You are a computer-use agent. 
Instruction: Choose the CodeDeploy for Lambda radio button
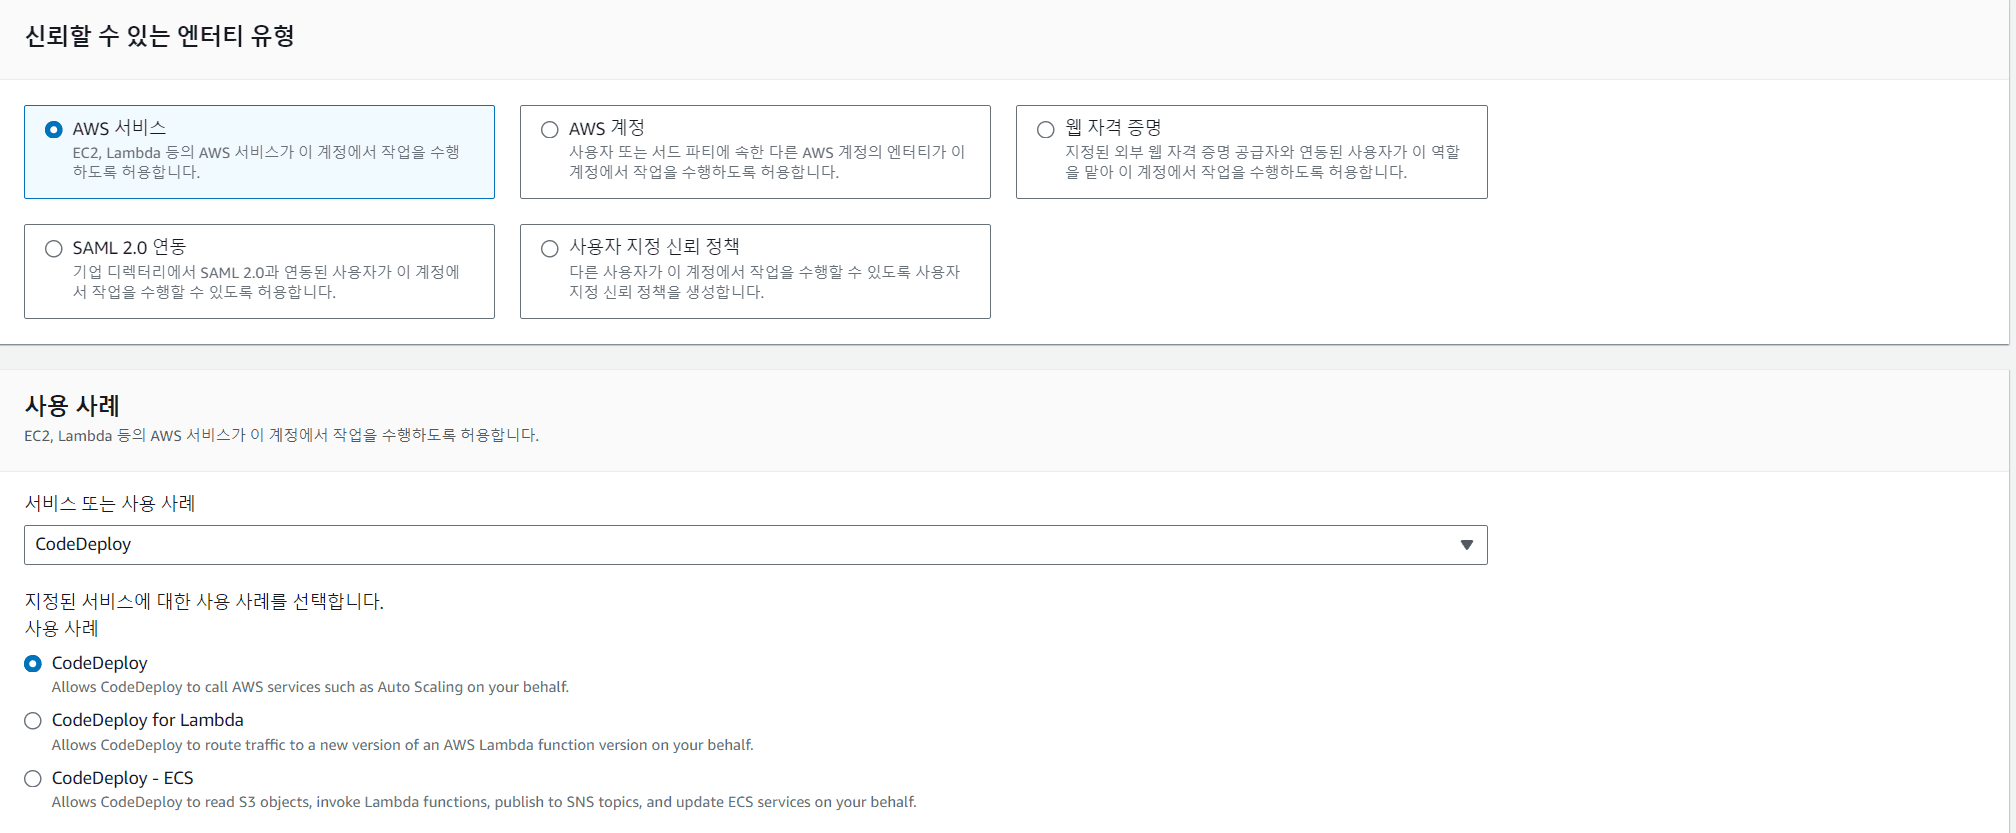point(33,721)
